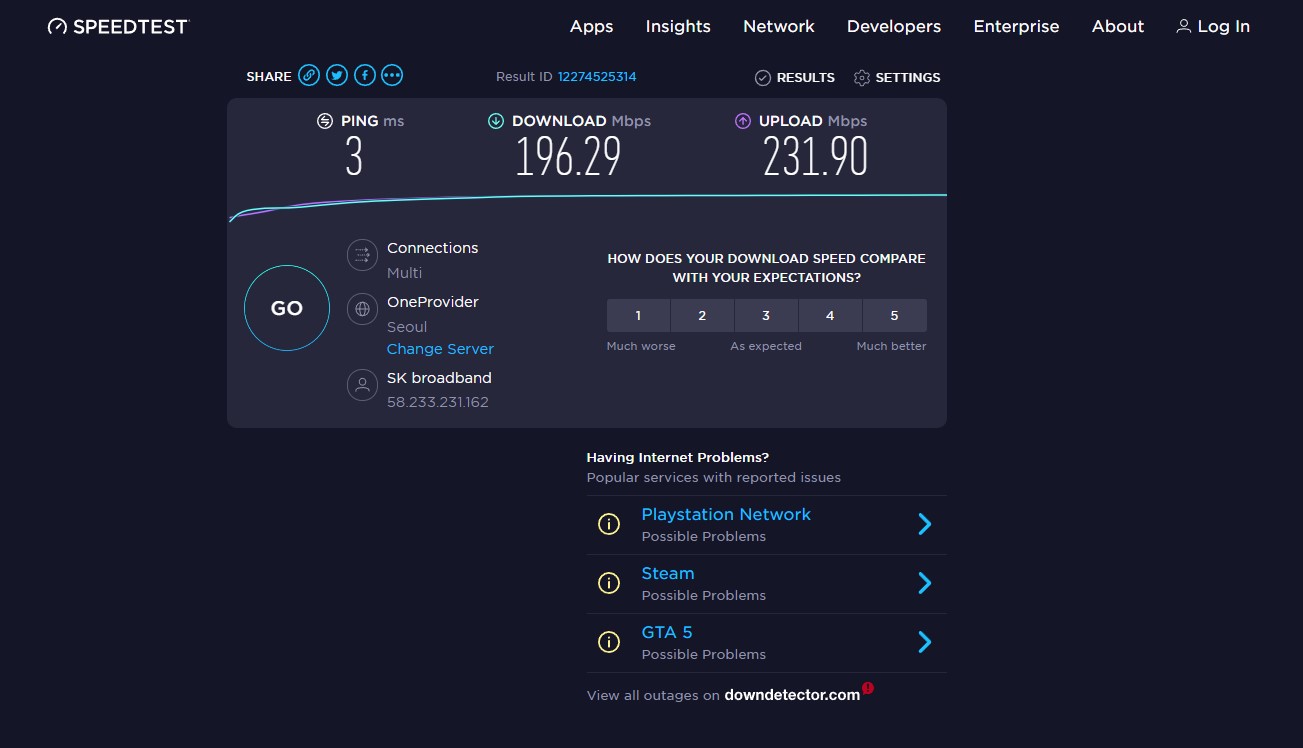Rate download speed as 5
1303x748 pixels.
[x=894, y=315]
